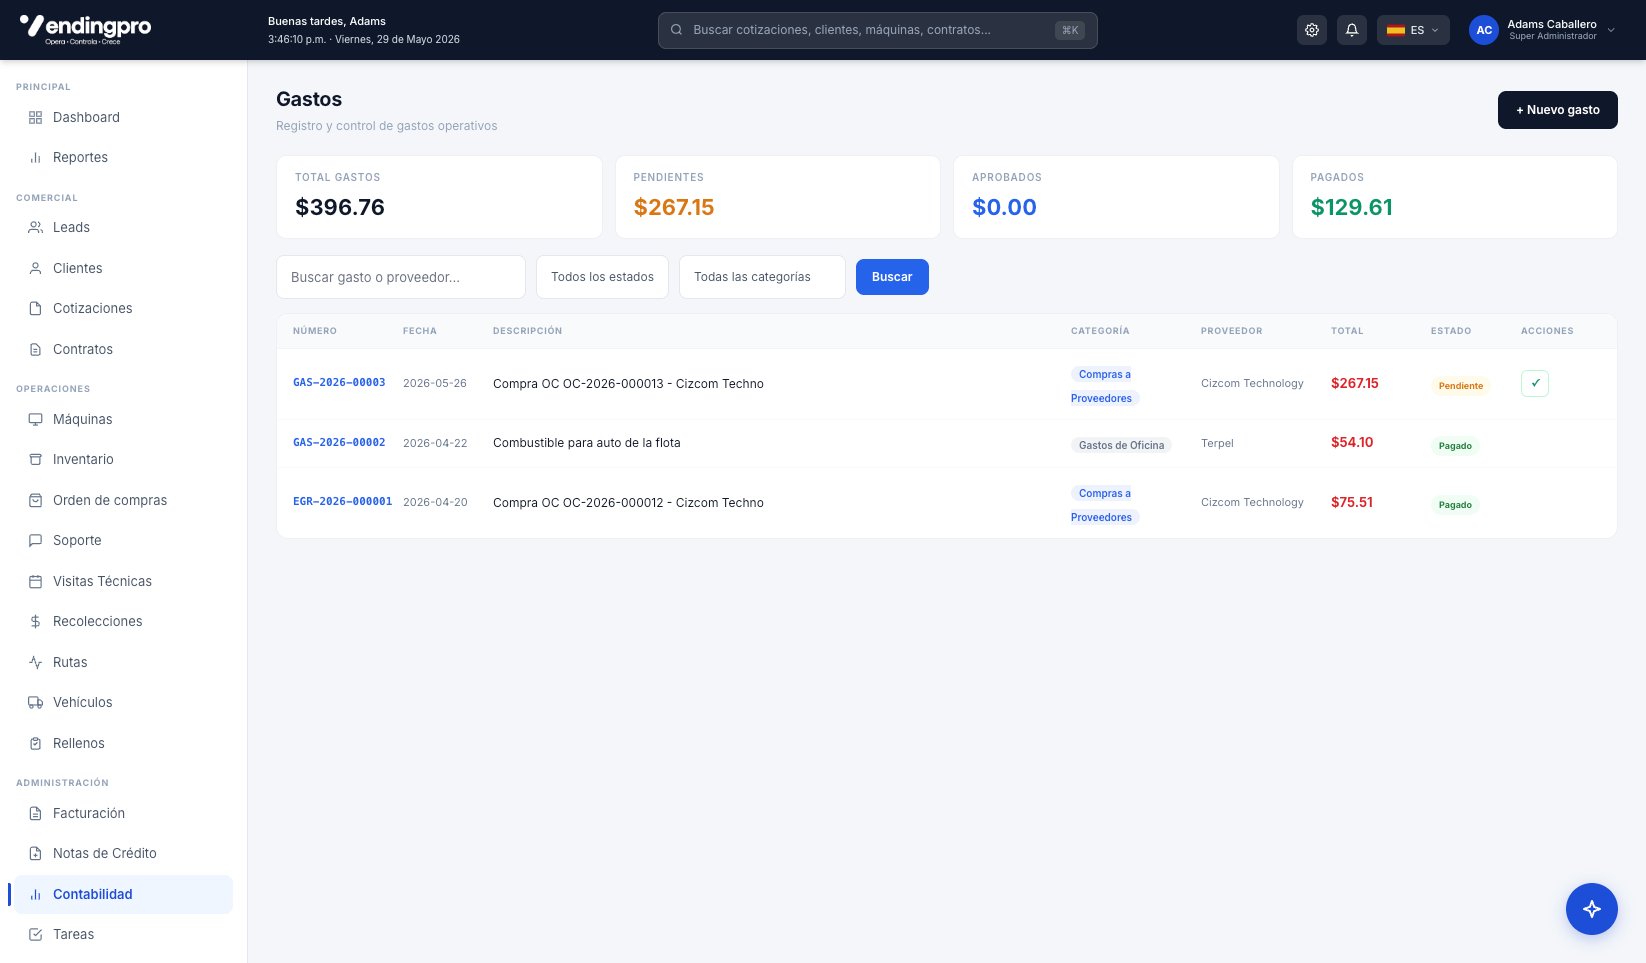Expand the Adams Caballero user menu chevron
Screen dimensions: 1646x963
(1611, 30)
